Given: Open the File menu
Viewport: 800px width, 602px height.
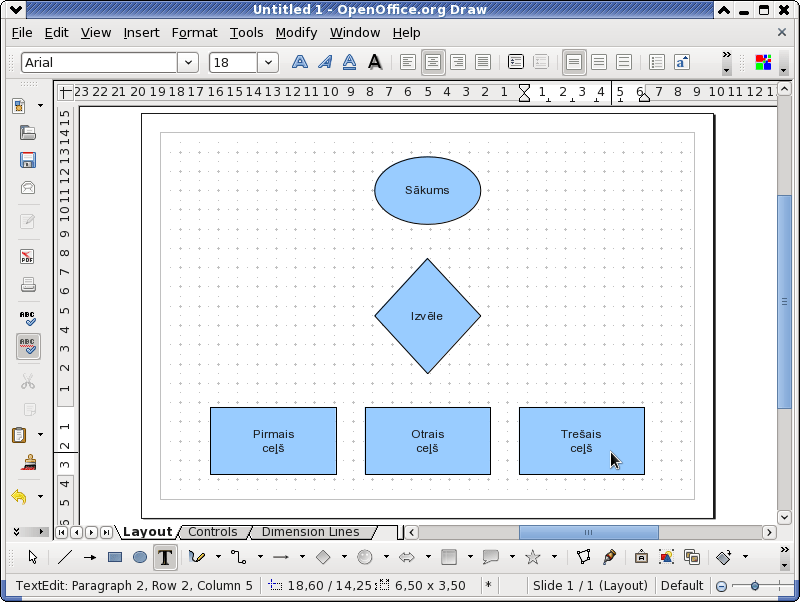Looking at the screenshot, I should point(22,33).
